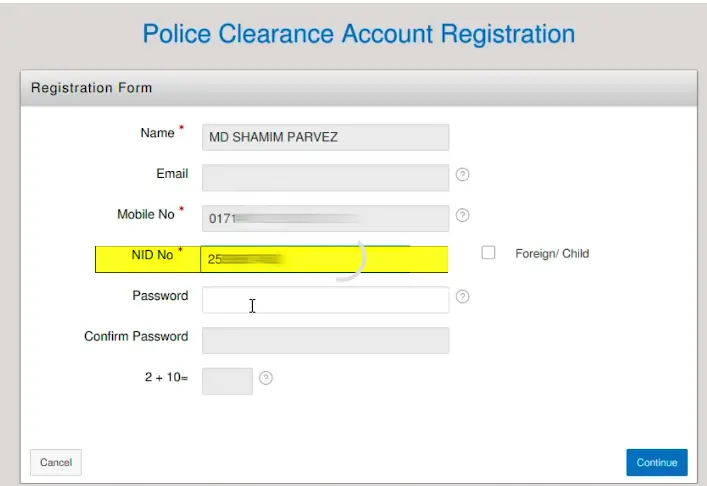This screenshot has height=486, width=707.
Task: Click the highlighted NID No input field
Action: 325,259
